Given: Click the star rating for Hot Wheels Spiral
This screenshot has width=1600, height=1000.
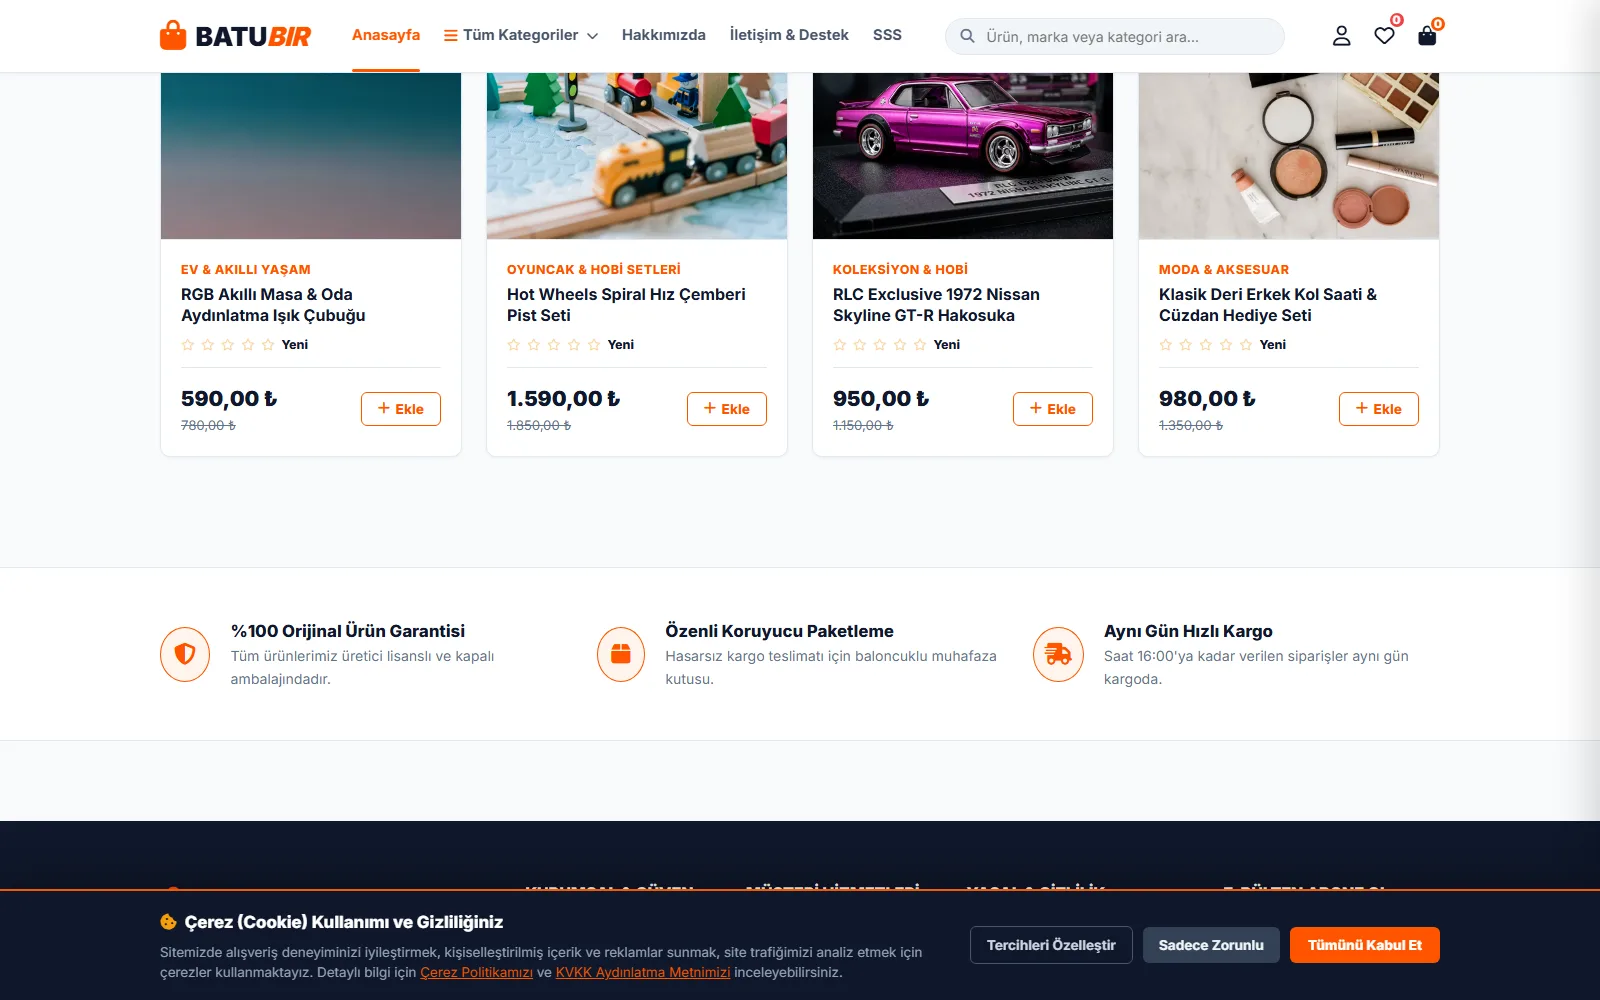Looking at the screenshot, I should (554, 345).
